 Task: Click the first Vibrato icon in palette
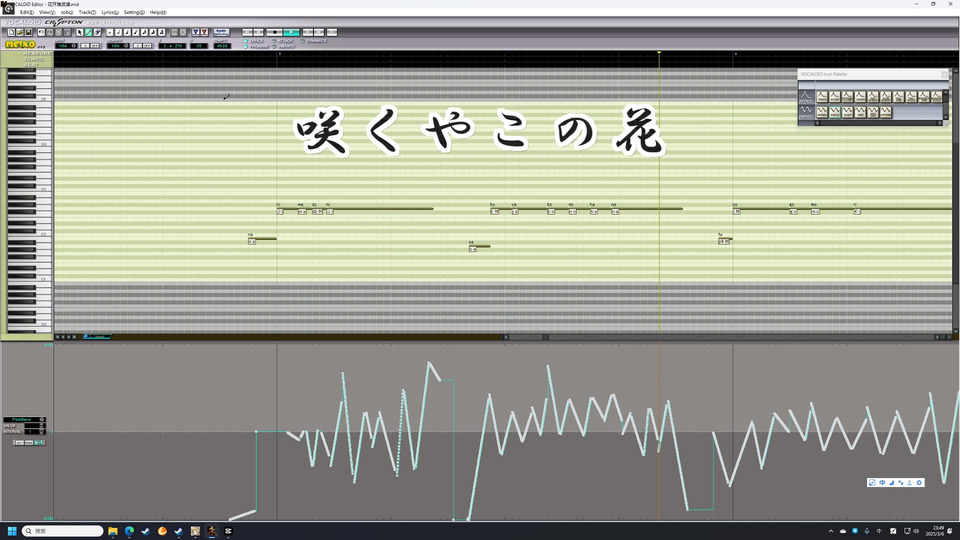point(822,112)
